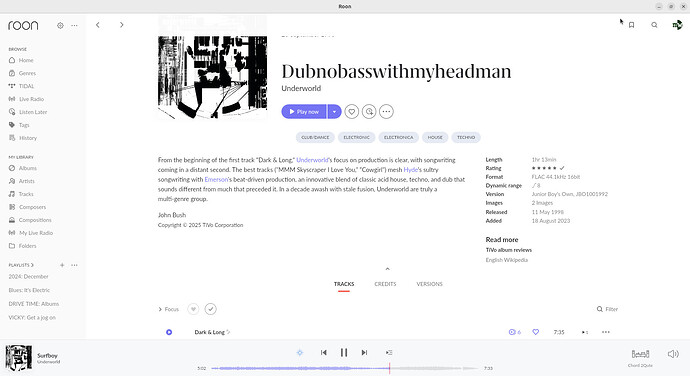The image size is (690, 376).
Task: Switch to the Versions tab
Action: click(429, 284)
